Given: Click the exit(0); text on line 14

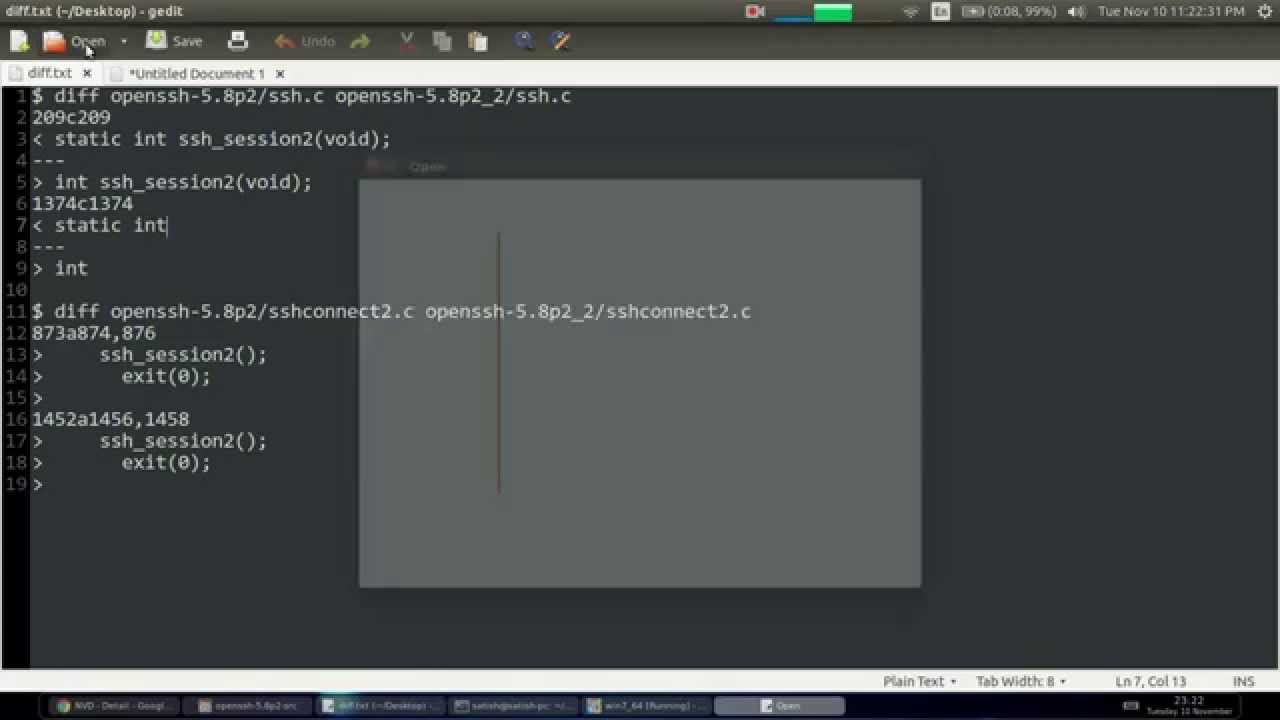Looking at the screenshot, I should tap(166, 376).
